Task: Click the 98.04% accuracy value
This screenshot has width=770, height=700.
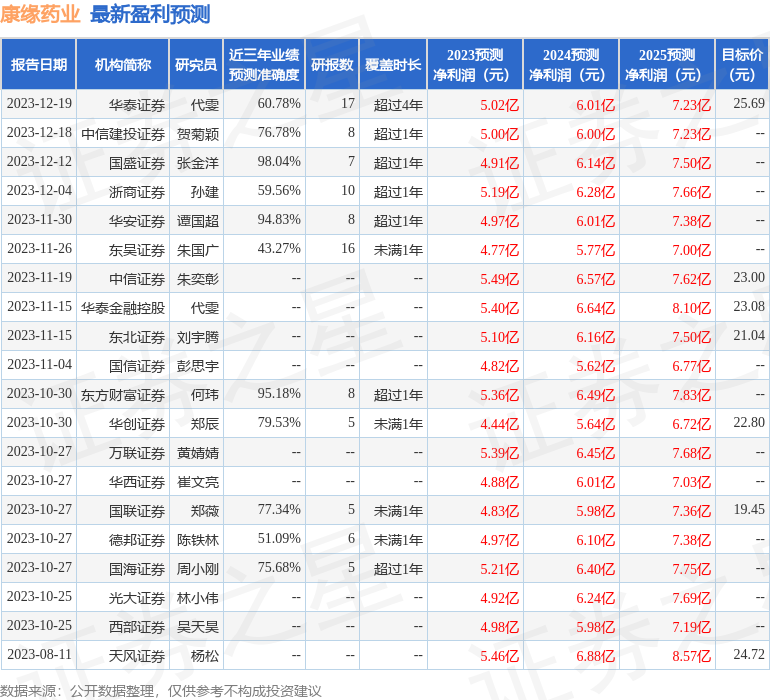Action: click(279, 162)
